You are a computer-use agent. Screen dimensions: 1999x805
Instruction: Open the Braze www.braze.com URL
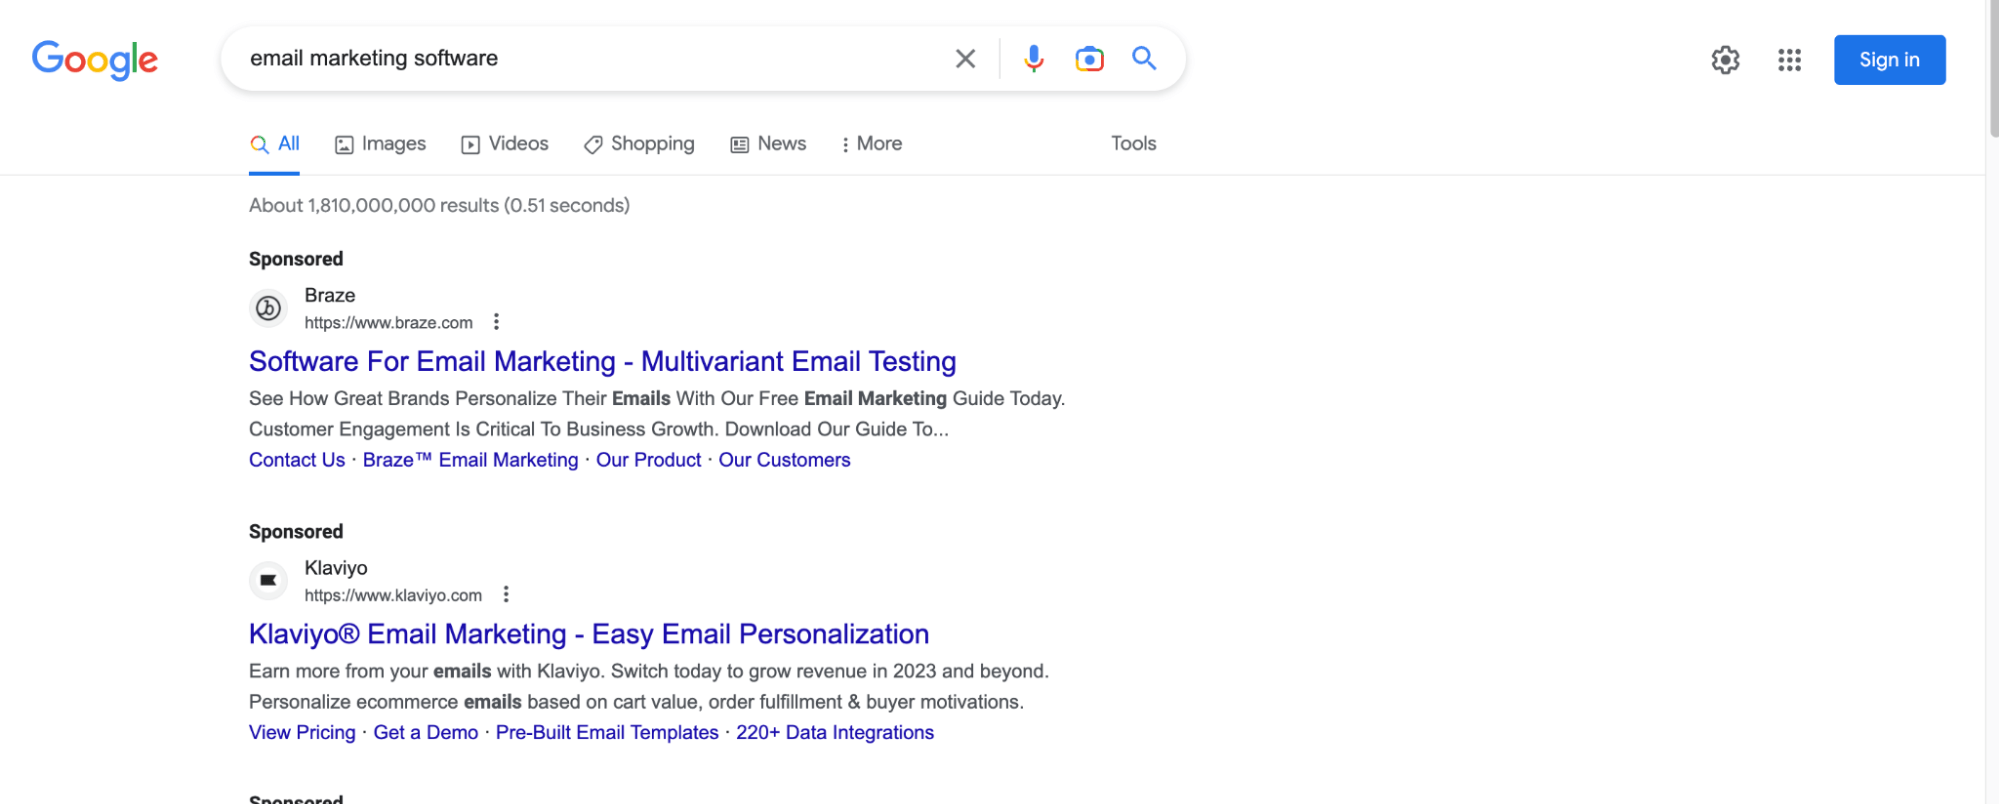(388, 323)
